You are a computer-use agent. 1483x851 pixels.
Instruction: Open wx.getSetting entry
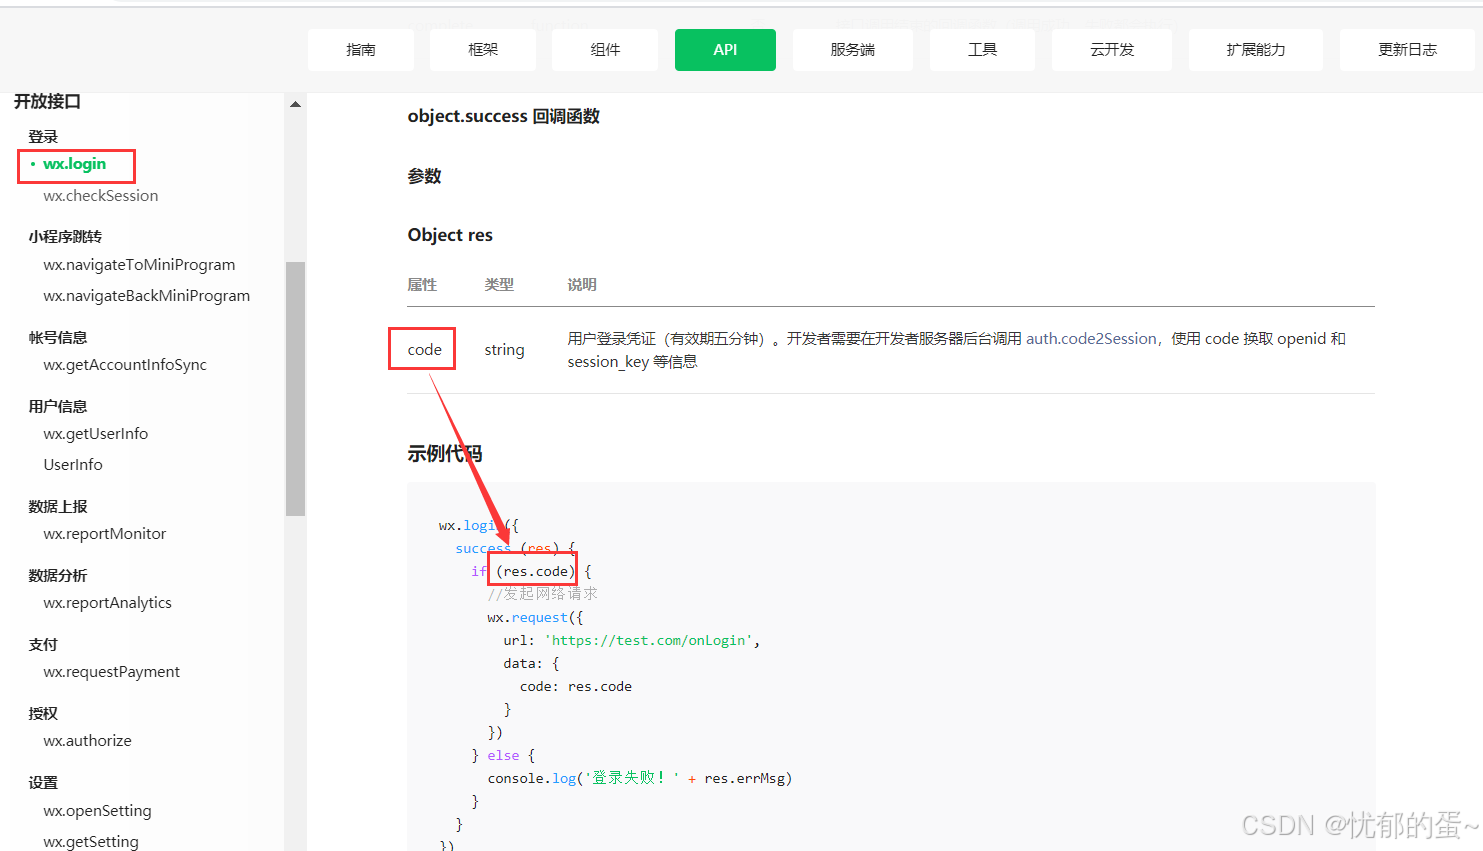pyautogui.click(x=91, y=842)
